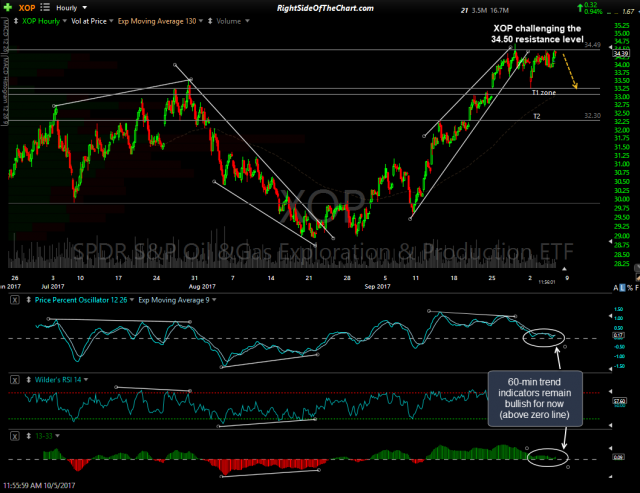Click the 30.00 price scale value
Image resolution: width=640 pixels, height=493 pixels.
coord(622,199)
